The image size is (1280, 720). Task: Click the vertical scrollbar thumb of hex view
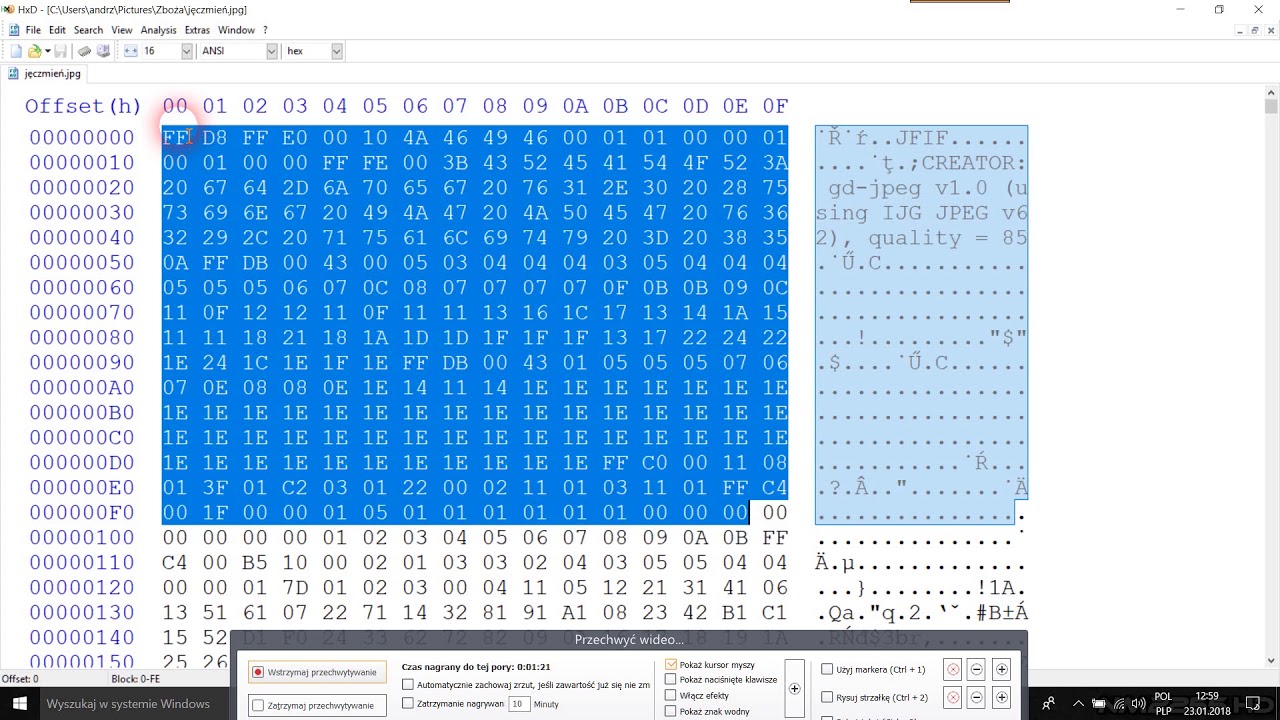1271,106
